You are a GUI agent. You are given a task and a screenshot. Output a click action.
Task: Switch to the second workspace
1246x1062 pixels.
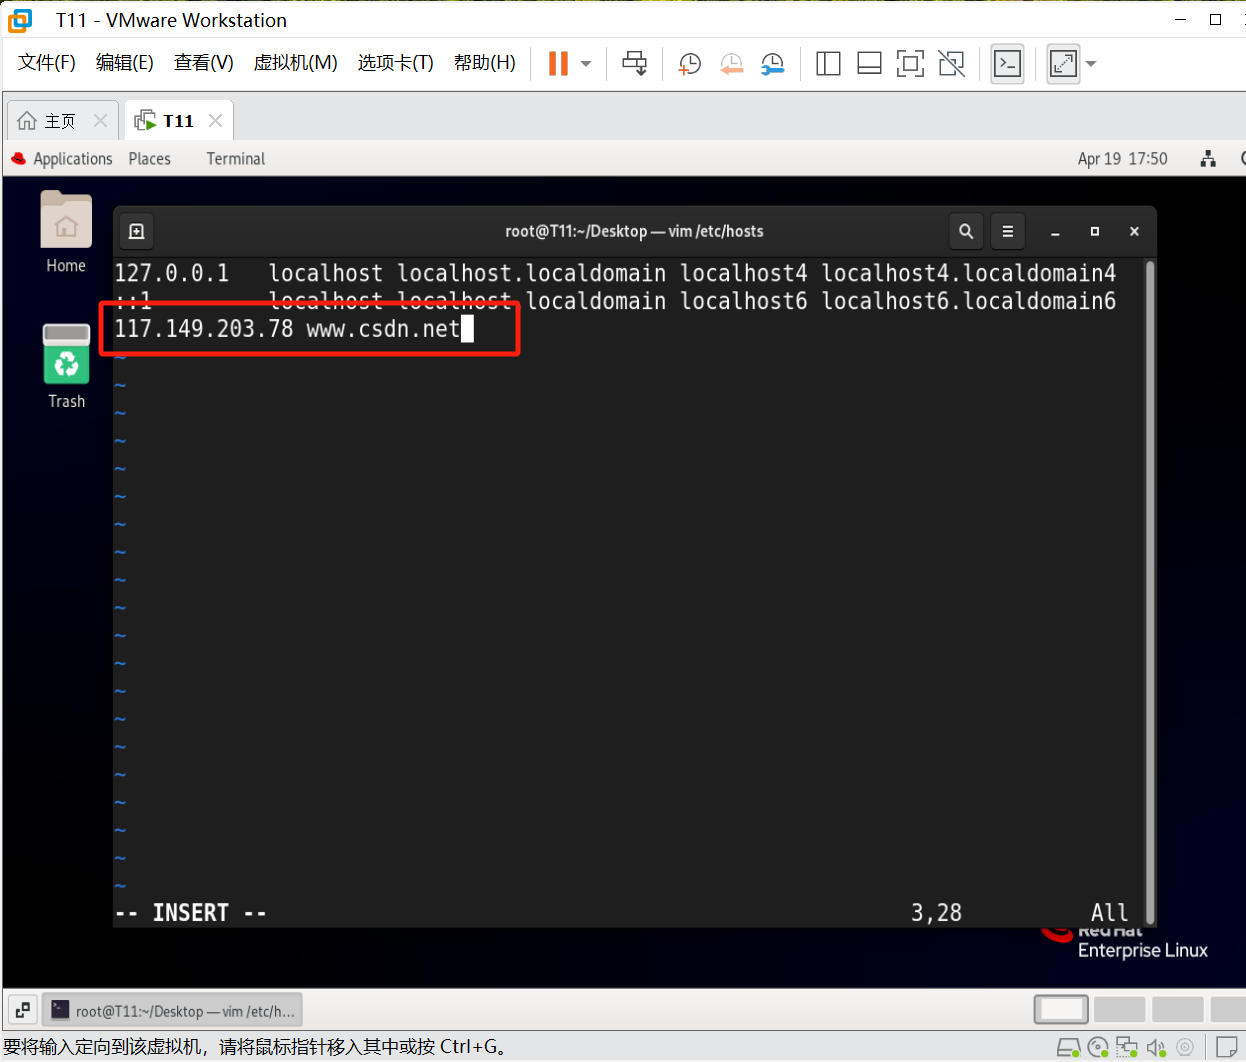pyautogui.click(x=1119, y=1010)
